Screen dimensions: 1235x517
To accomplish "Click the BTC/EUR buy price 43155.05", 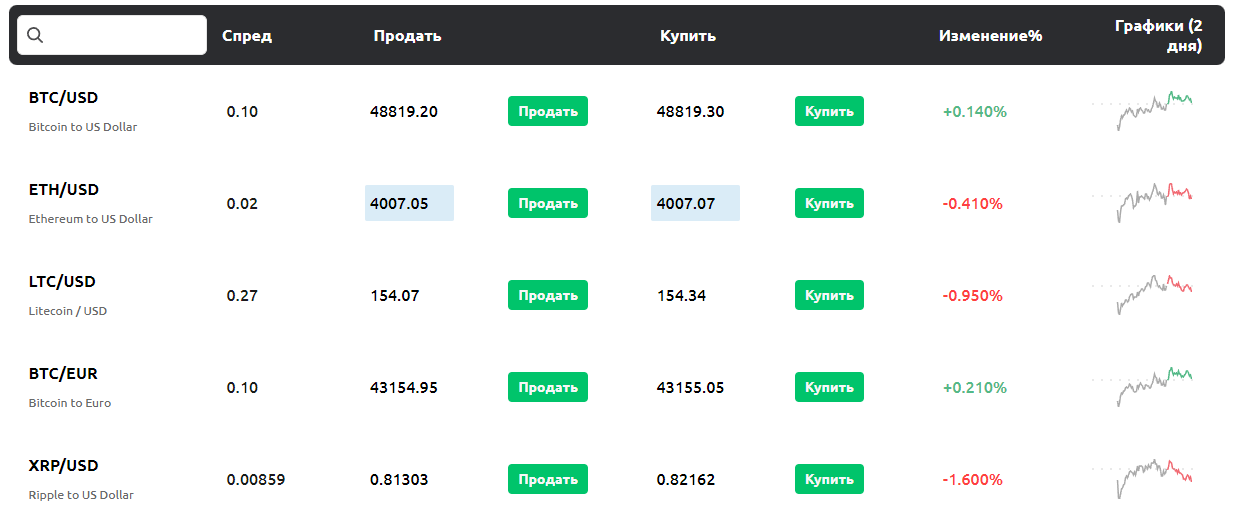I will 690,387.
